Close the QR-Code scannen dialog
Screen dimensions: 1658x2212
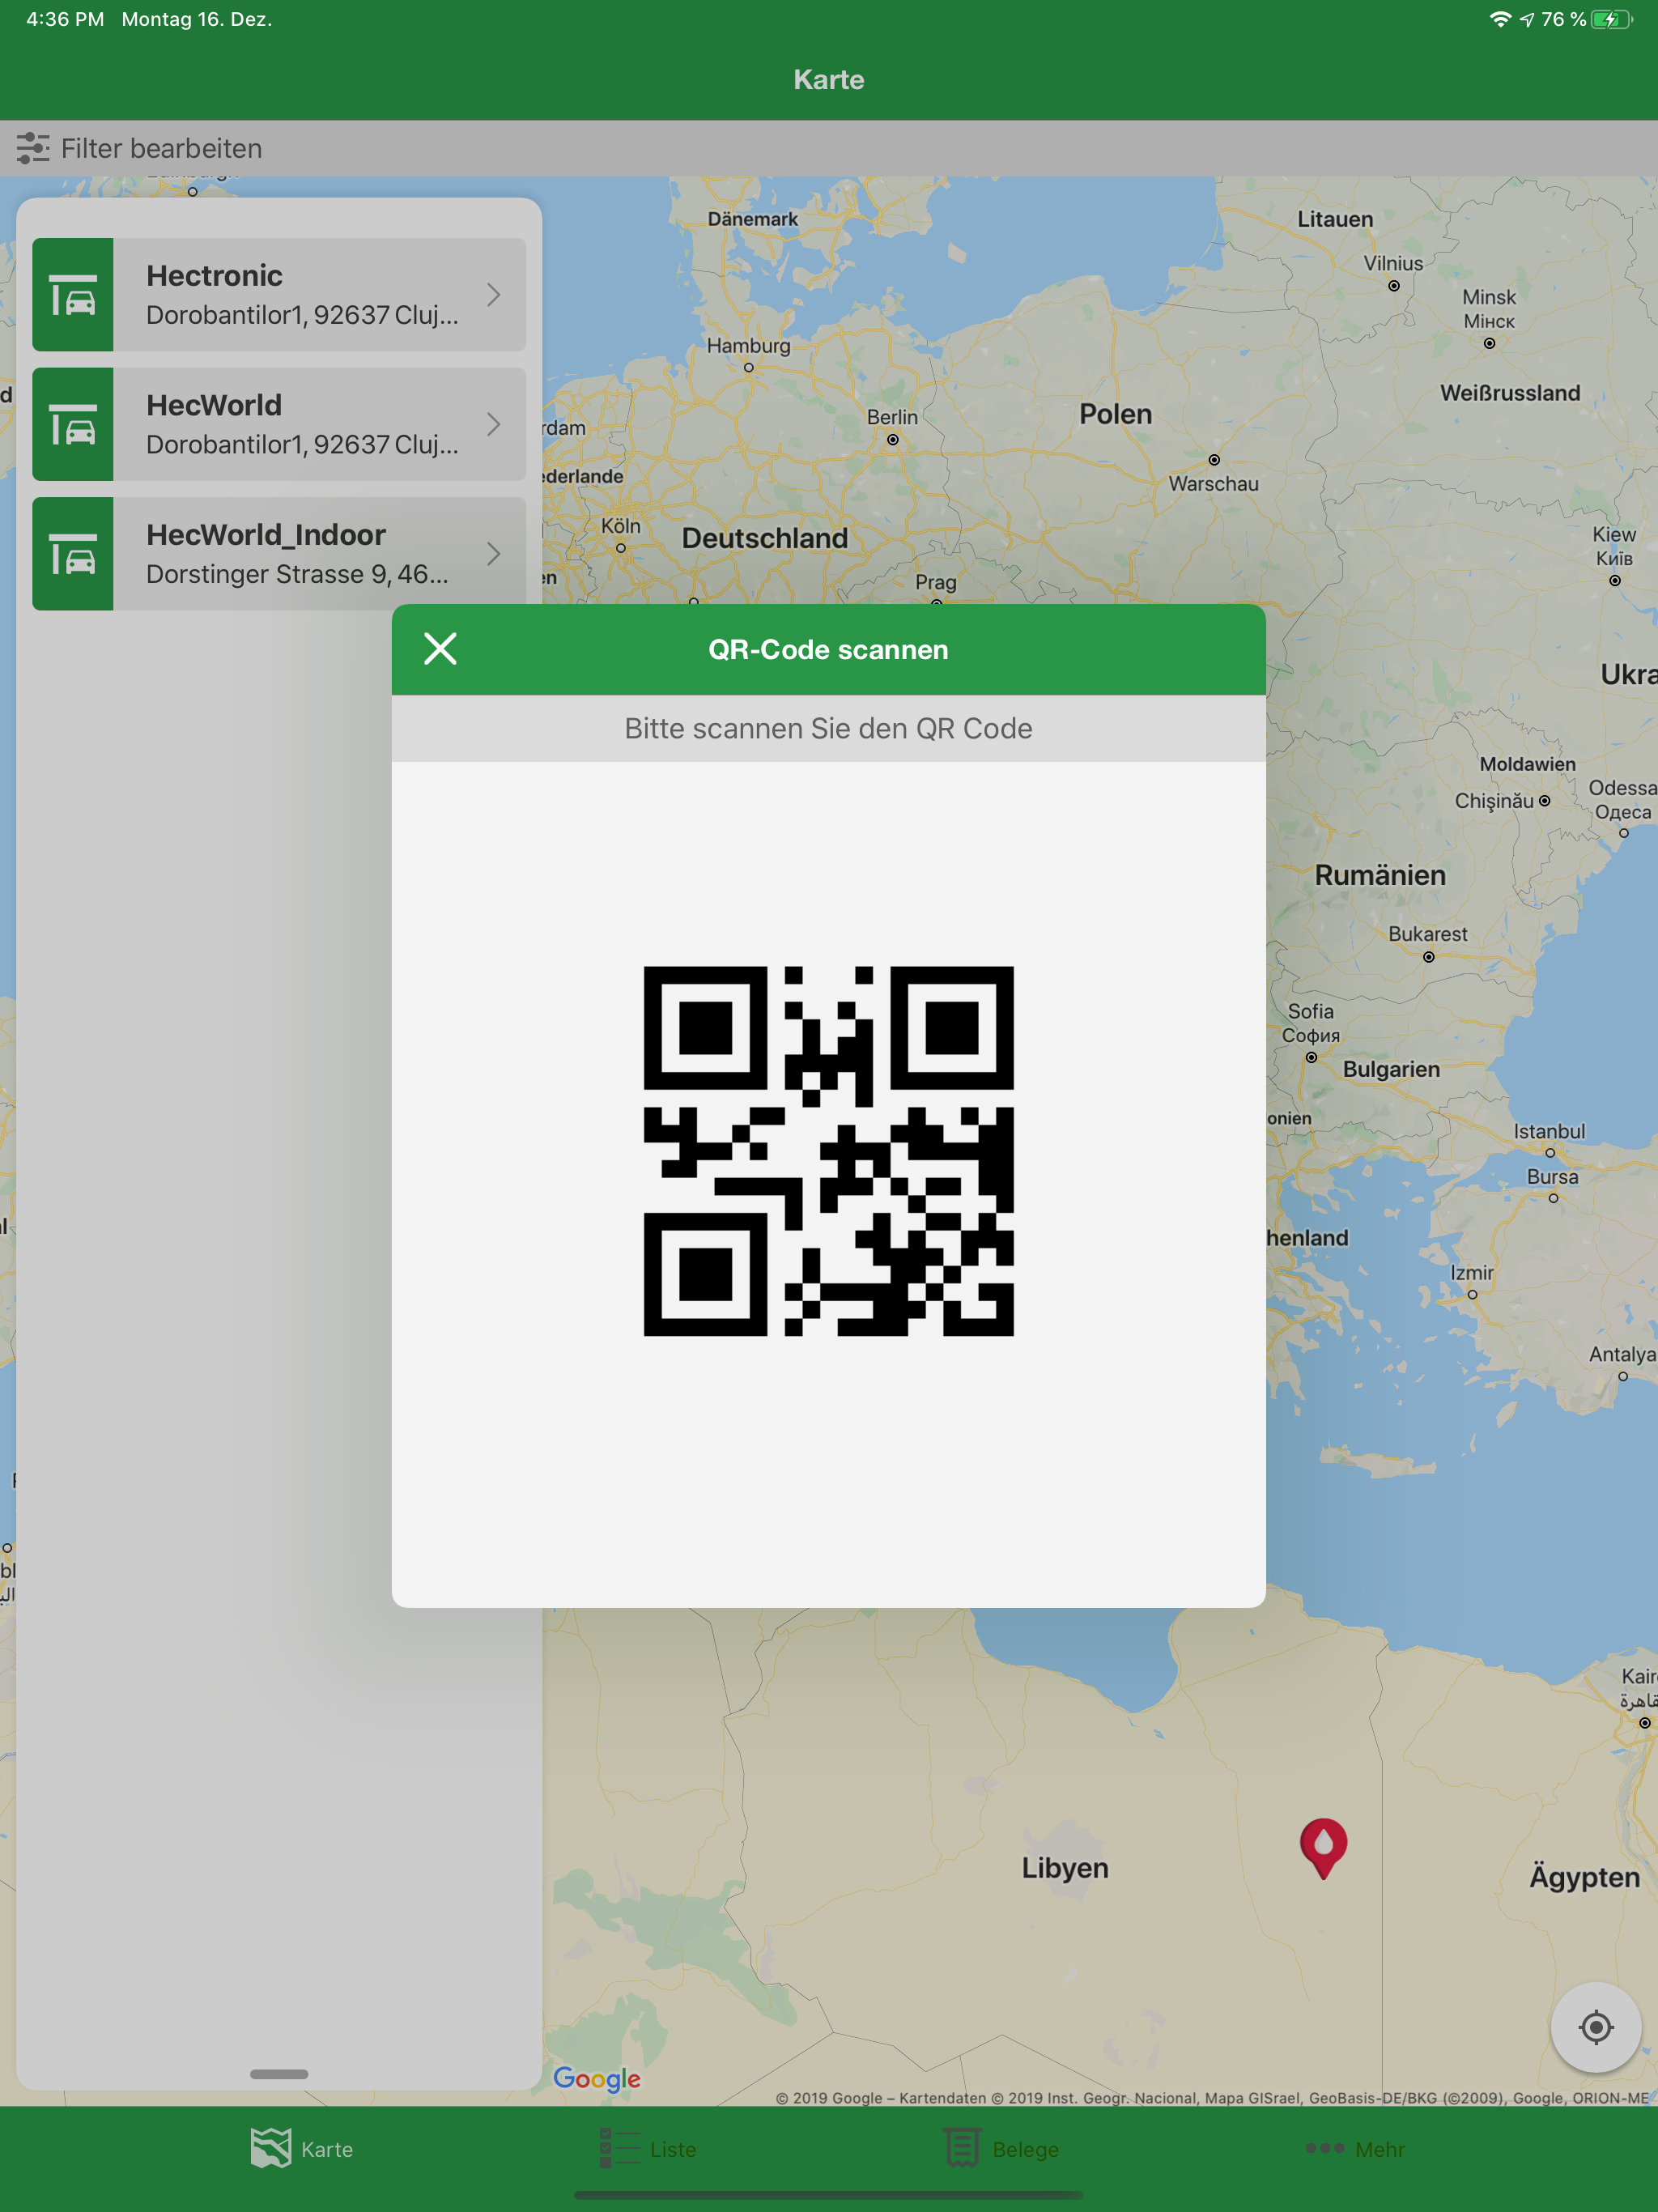pos(440,649)
